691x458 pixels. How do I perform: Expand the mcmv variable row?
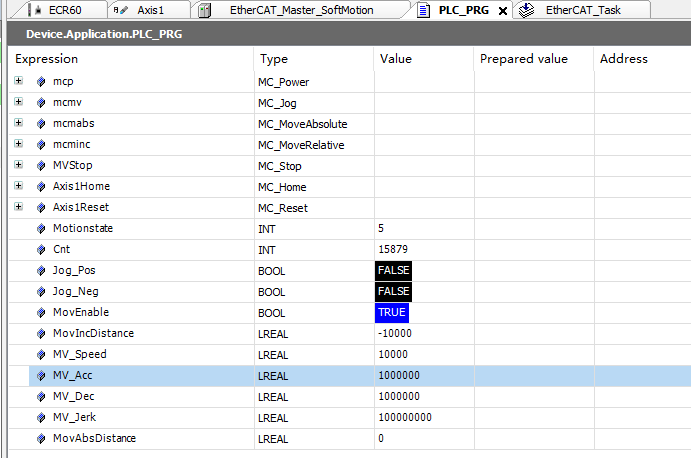pos(19,102)
